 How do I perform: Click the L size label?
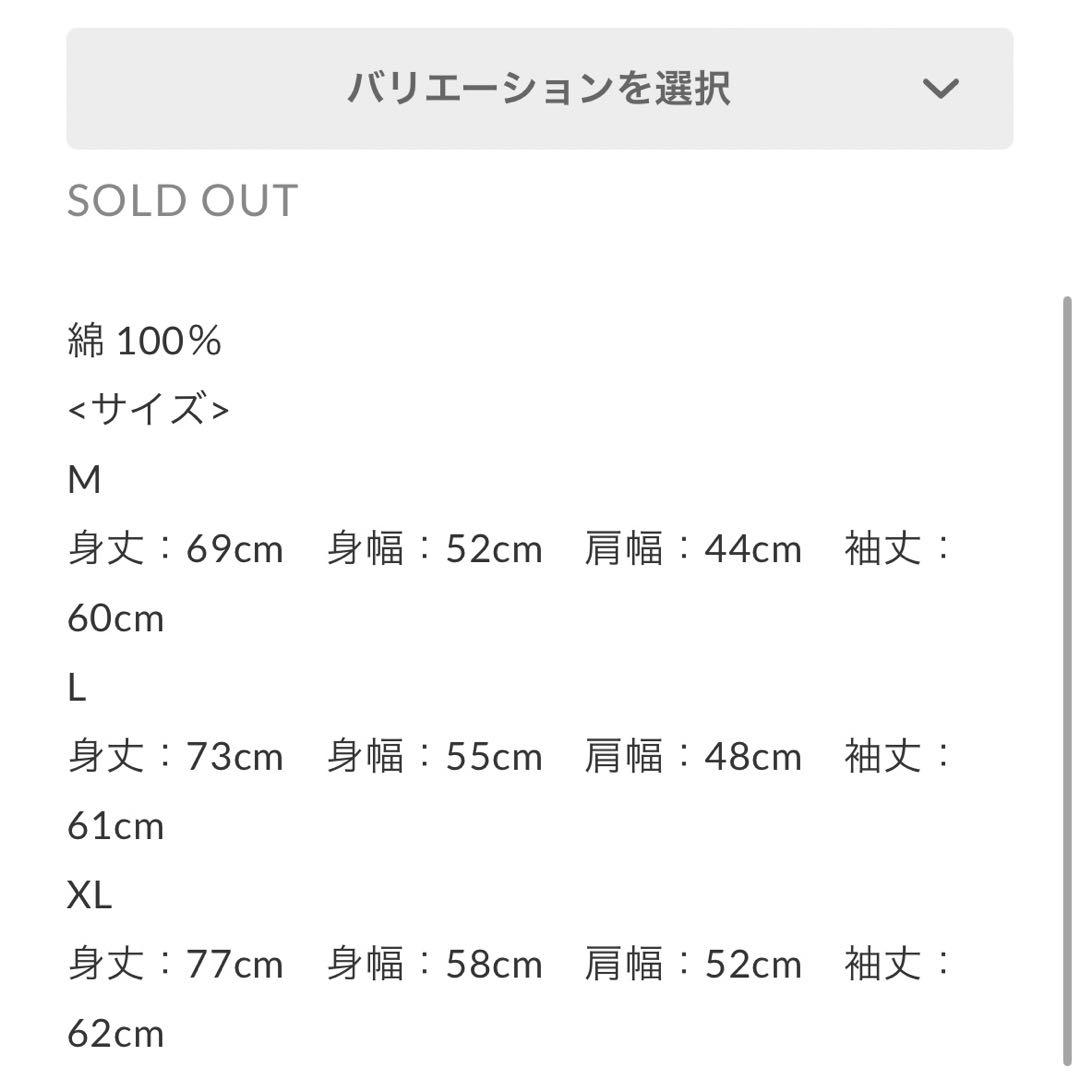[77, 688]
